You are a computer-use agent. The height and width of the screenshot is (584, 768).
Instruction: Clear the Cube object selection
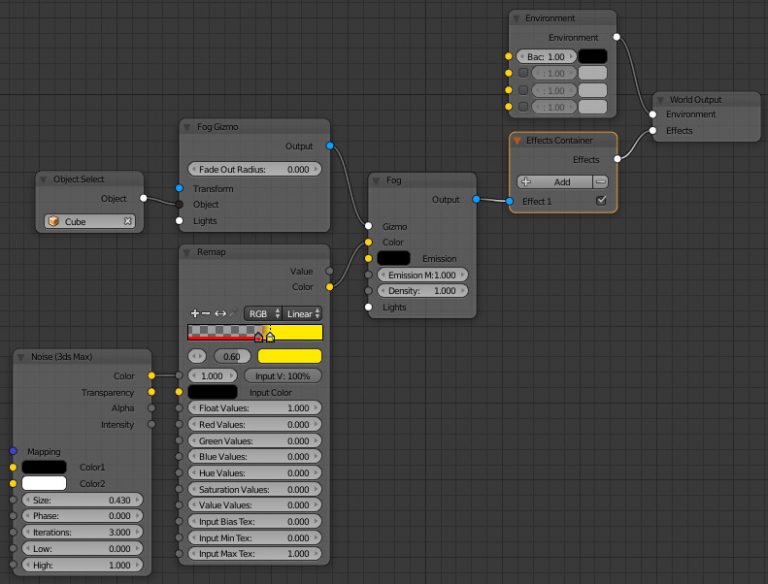128,221
